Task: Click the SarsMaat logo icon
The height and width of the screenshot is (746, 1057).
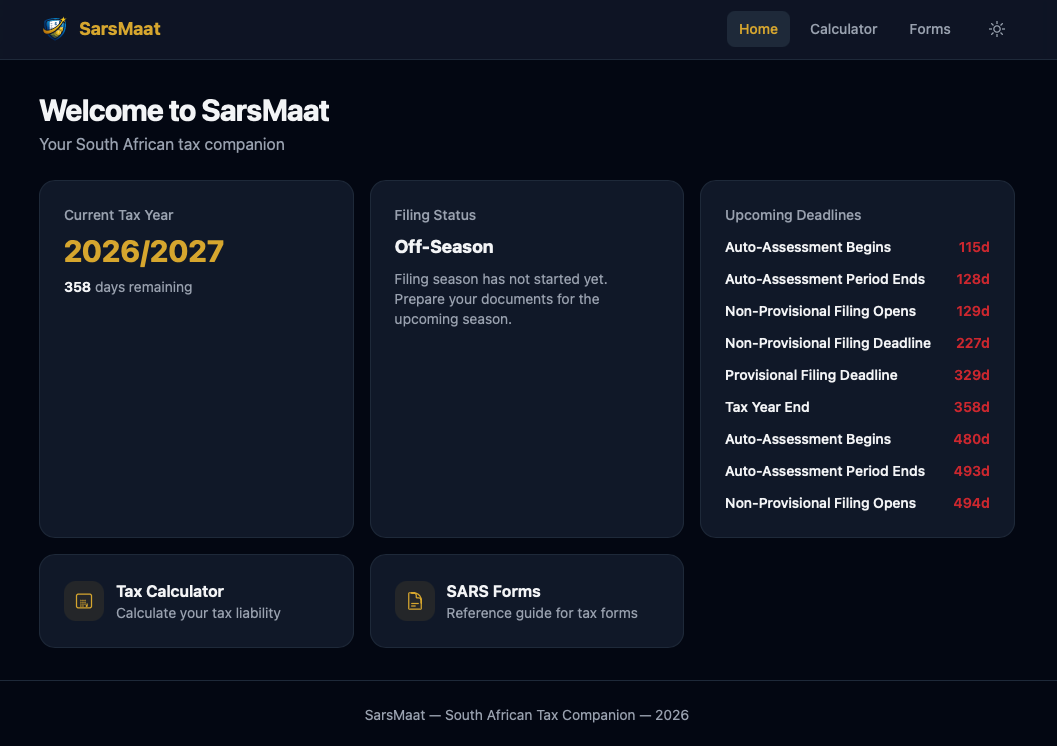Action: [54, 28]
